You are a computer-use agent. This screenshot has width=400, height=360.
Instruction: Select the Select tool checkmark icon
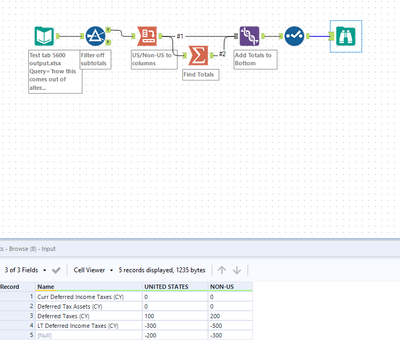coord(294,36)
